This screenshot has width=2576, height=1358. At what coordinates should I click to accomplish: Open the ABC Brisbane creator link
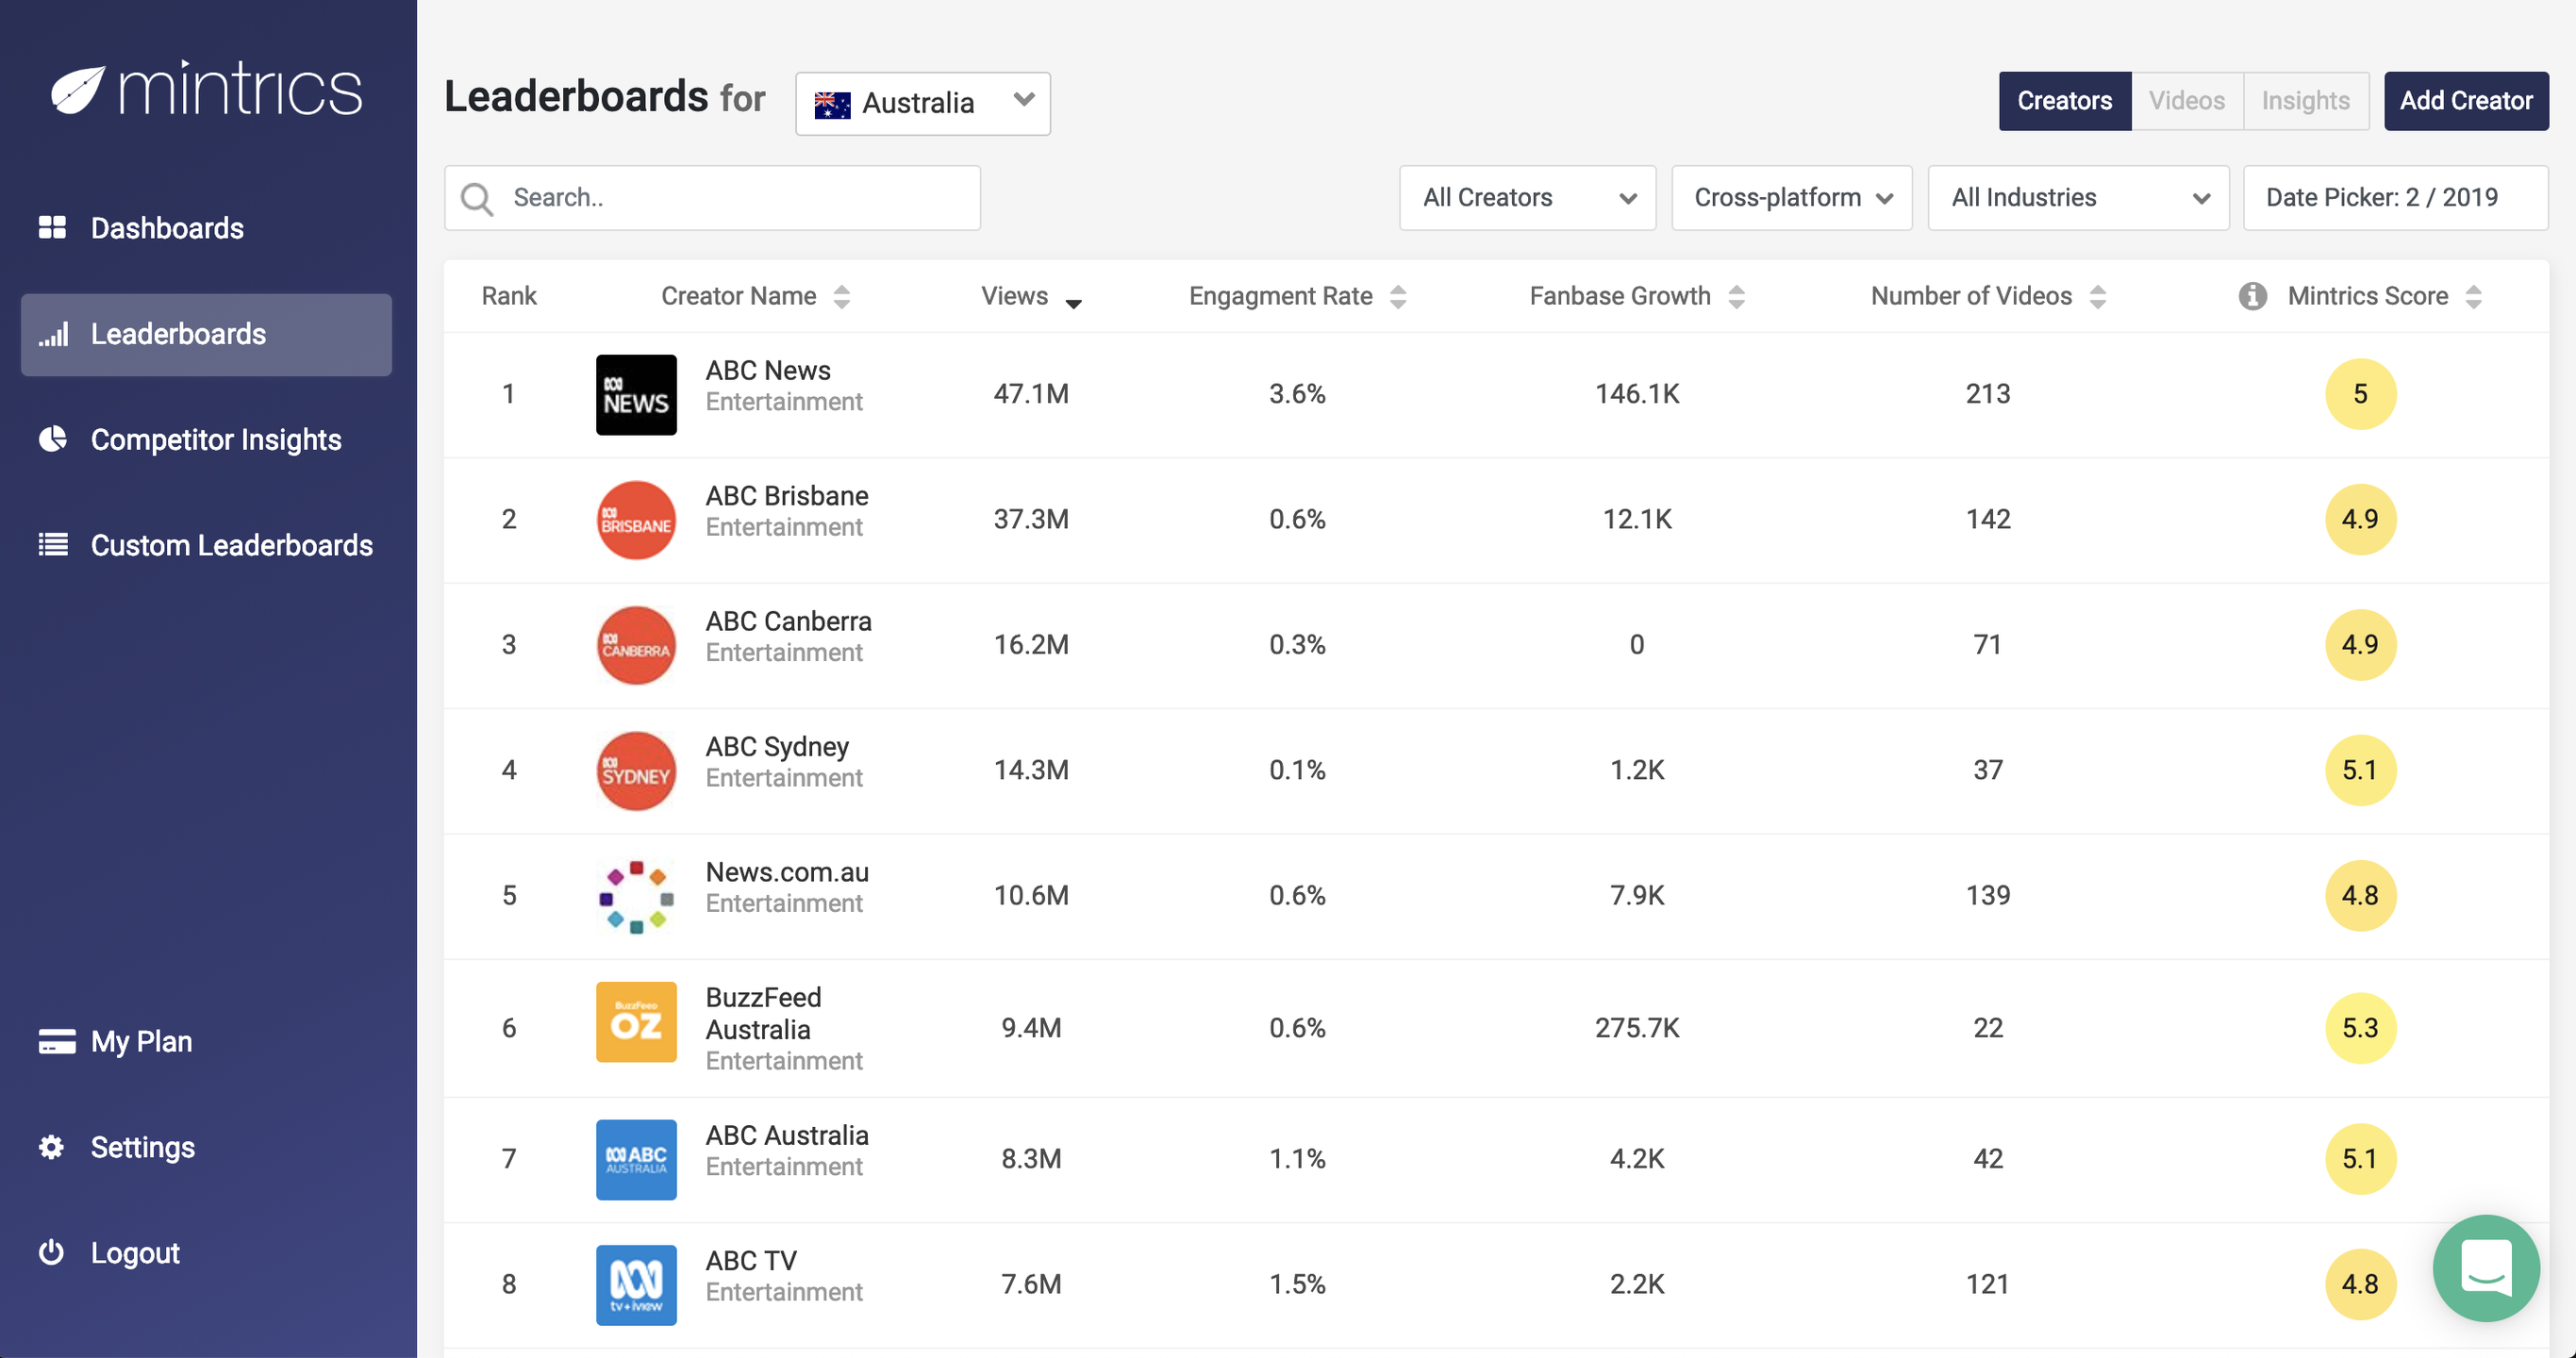point(786,496)
